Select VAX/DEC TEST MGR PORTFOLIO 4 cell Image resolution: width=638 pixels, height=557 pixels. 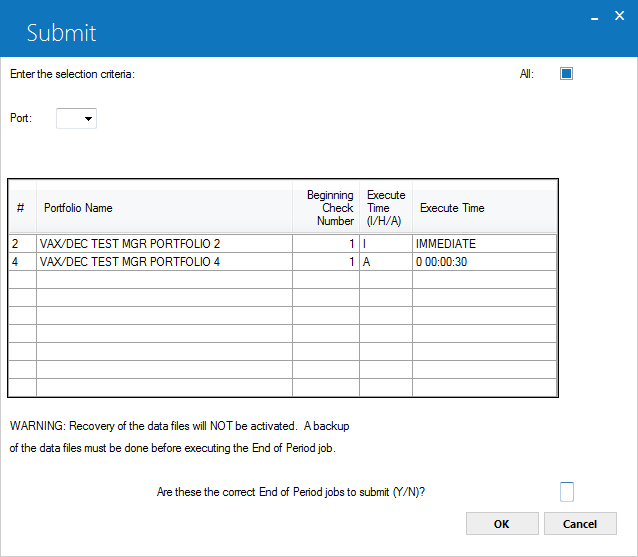(164, 262)
